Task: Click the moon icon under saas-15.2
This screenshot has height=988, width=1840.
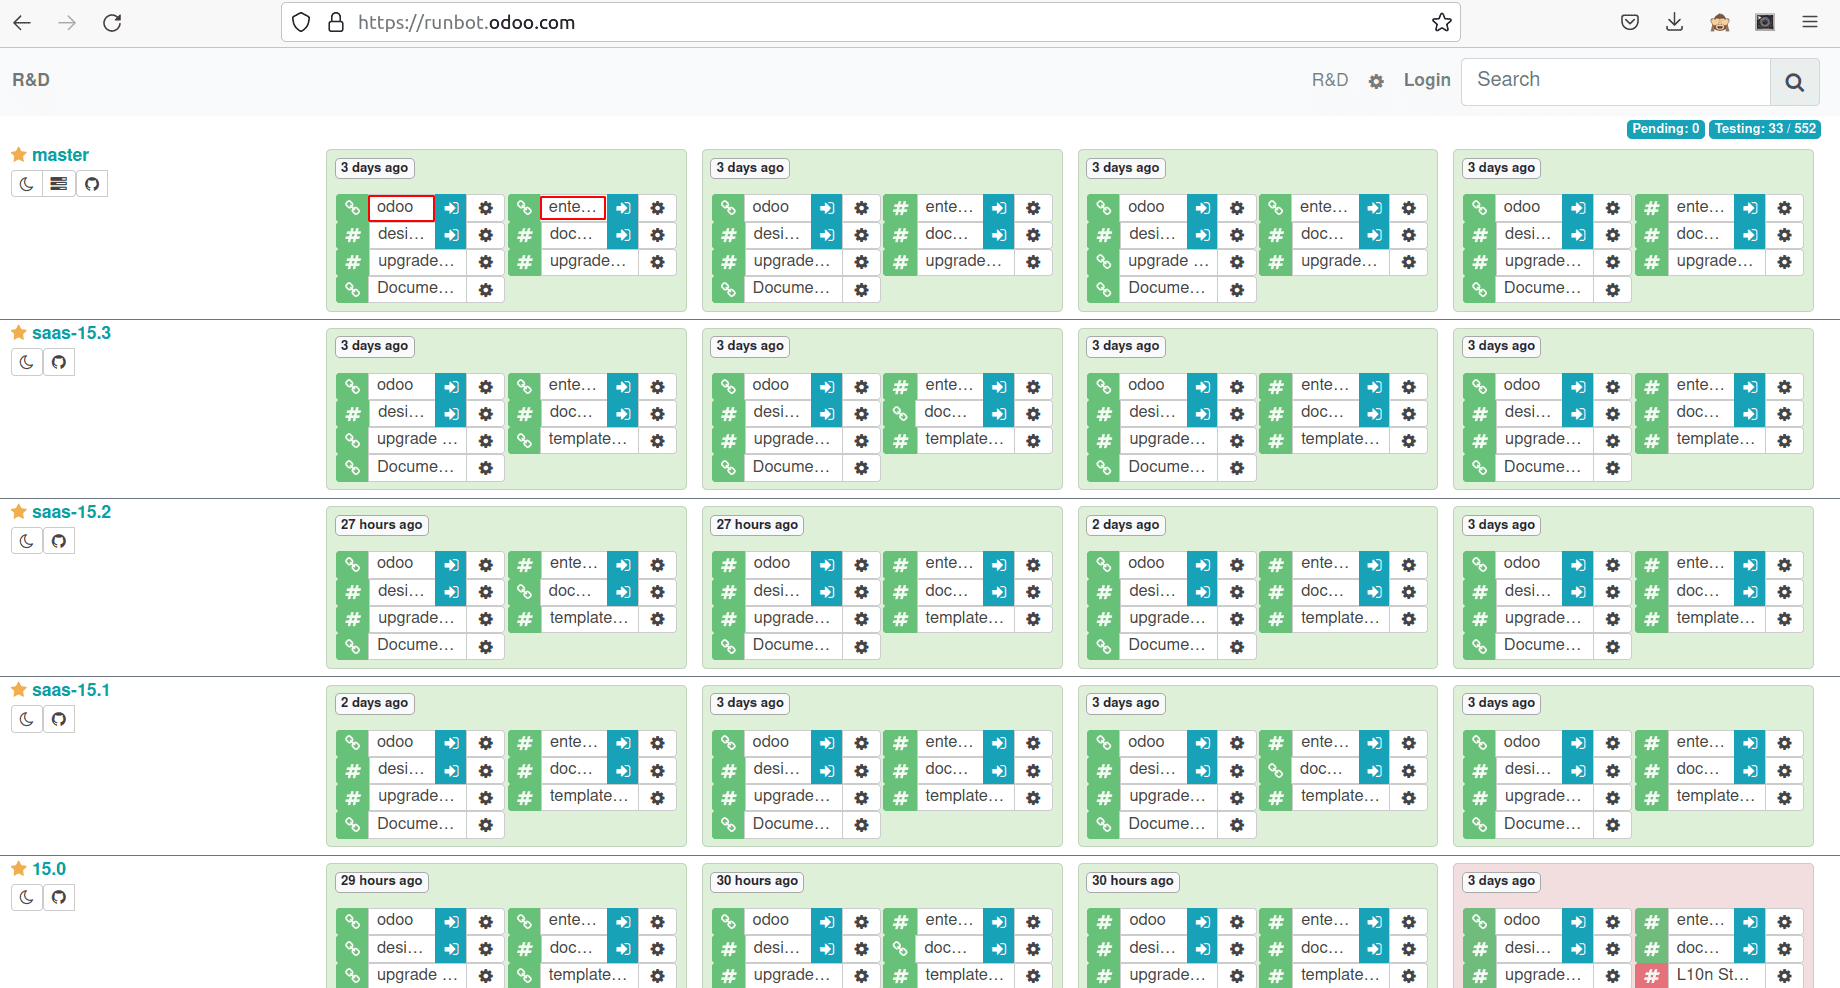Action: pos(27,541)
